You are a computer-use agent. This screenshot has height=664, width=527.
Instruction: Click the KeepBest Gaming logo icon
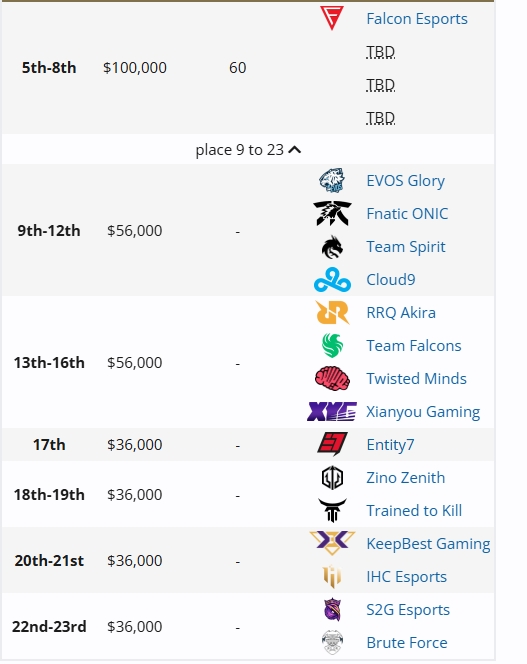pos(332,543)
